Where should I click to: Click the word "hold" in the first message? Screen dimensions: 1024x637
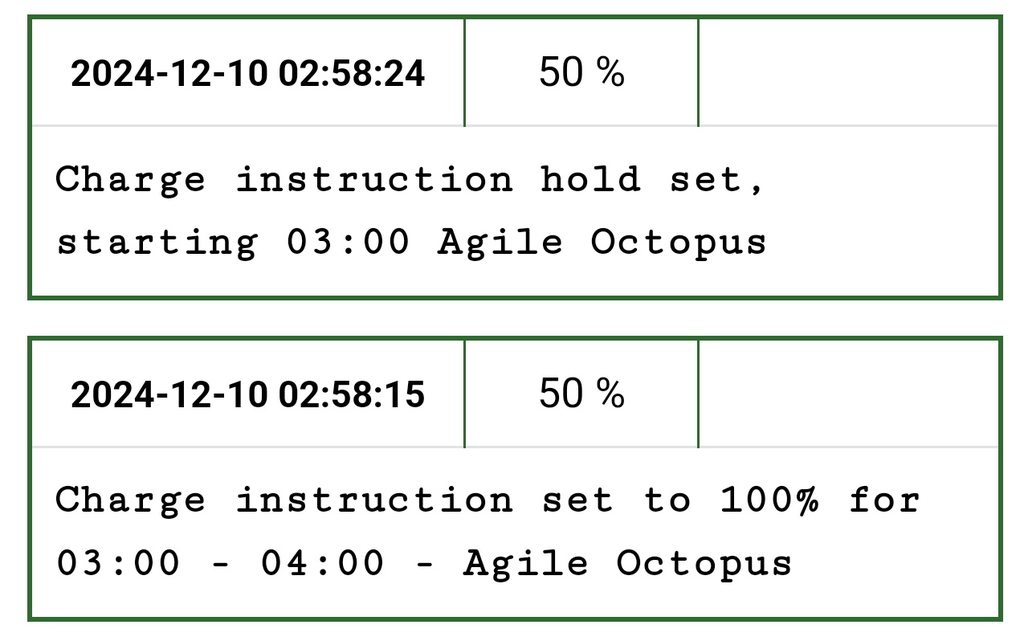click(590, 180)
